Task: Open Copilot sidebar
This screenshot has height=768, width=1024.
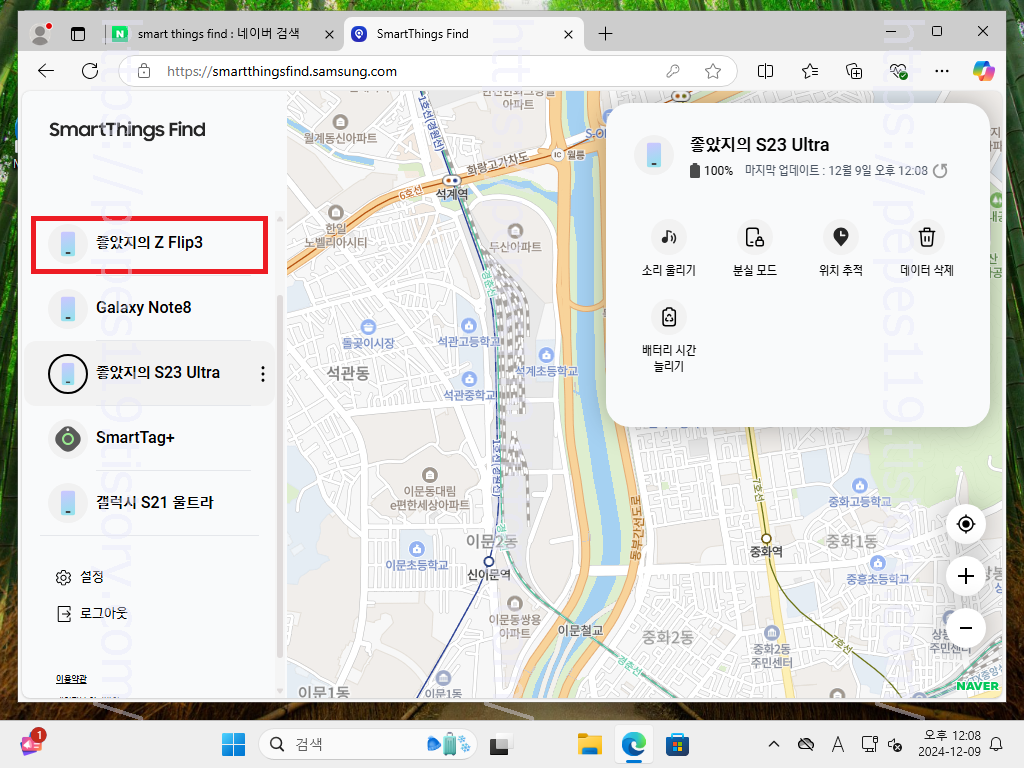Action: coord(984,71)
